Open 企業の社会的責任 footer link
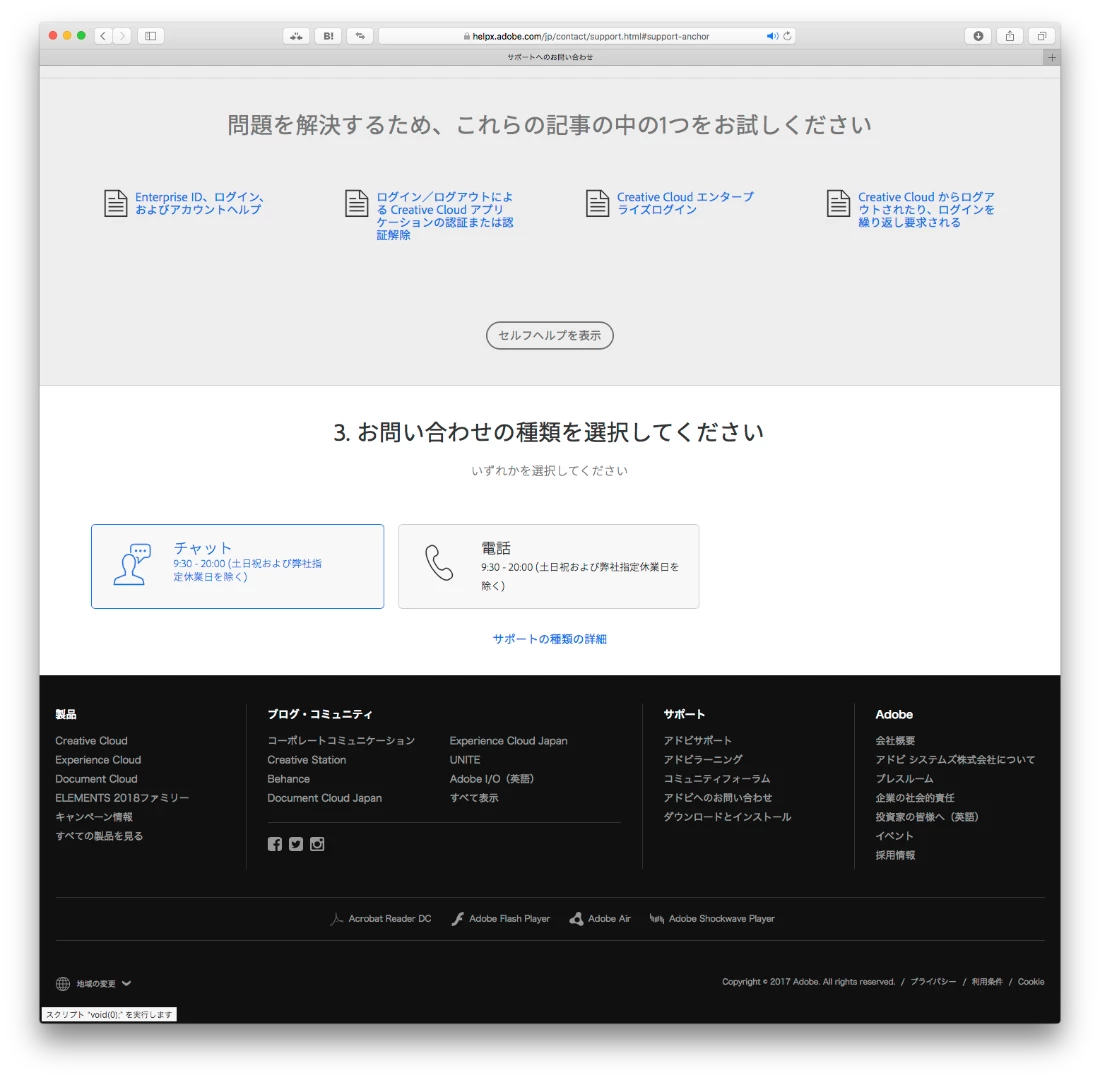The image size is (1100, 1080). pos(915,798)
